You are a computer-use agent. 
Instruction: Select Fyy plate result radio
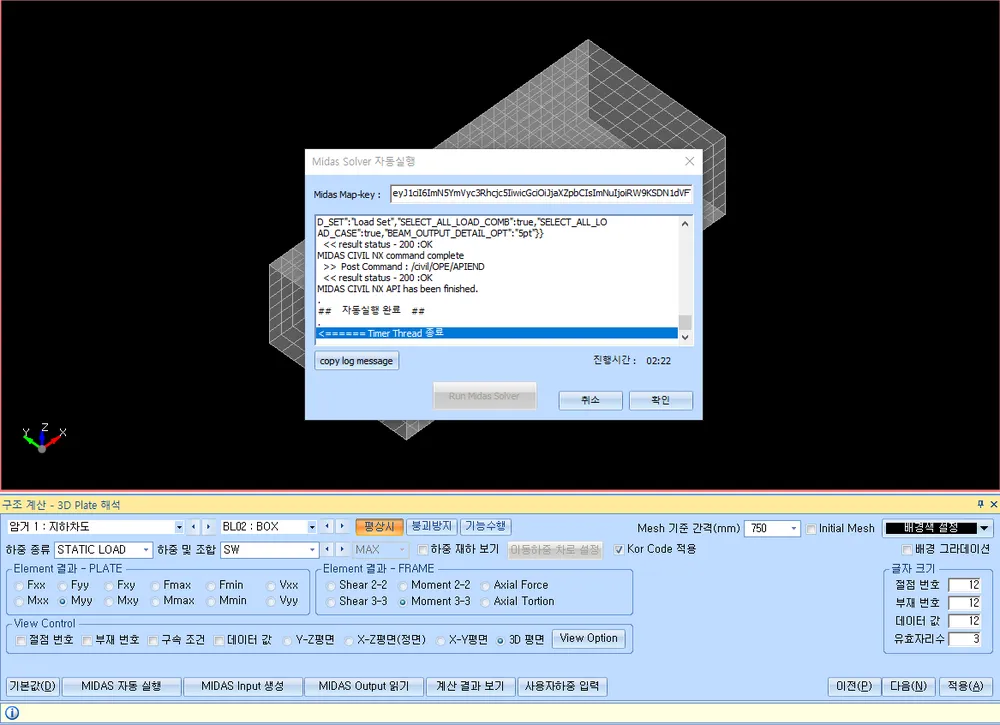coord(62,585)
